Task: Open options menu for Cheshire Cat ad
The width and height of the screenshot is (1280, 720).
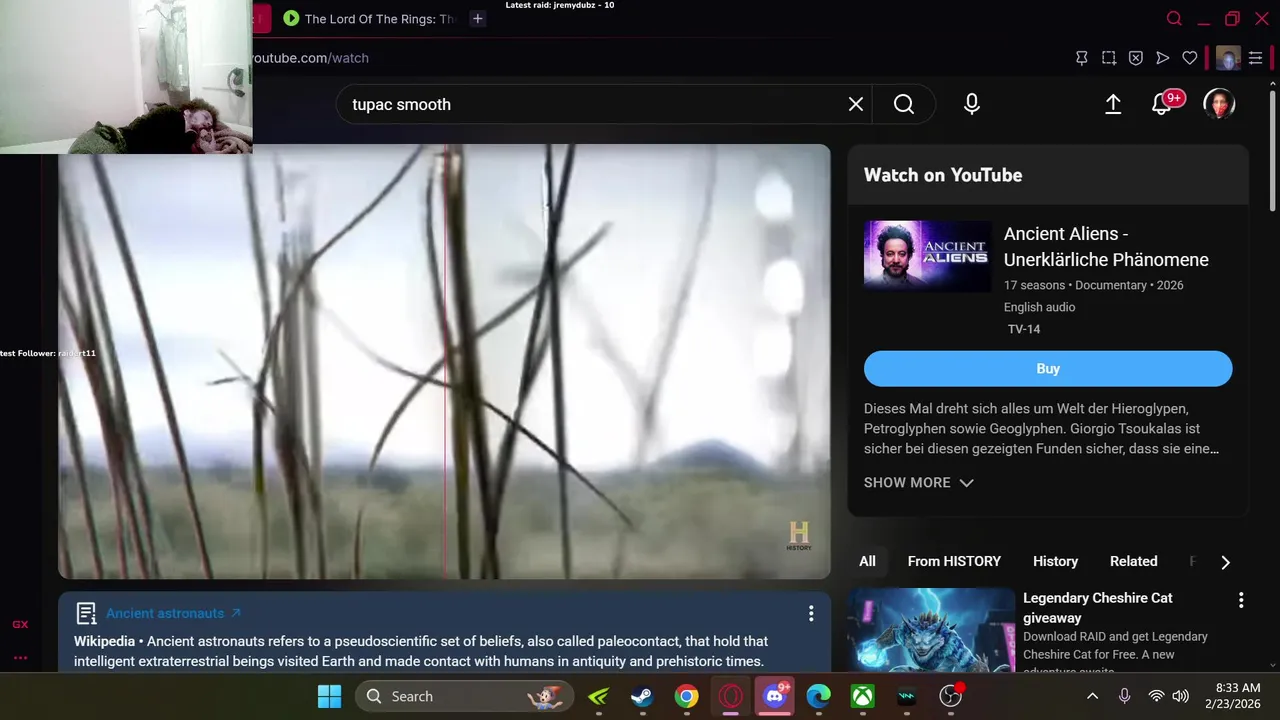Action: click(x=1241, y=600)
